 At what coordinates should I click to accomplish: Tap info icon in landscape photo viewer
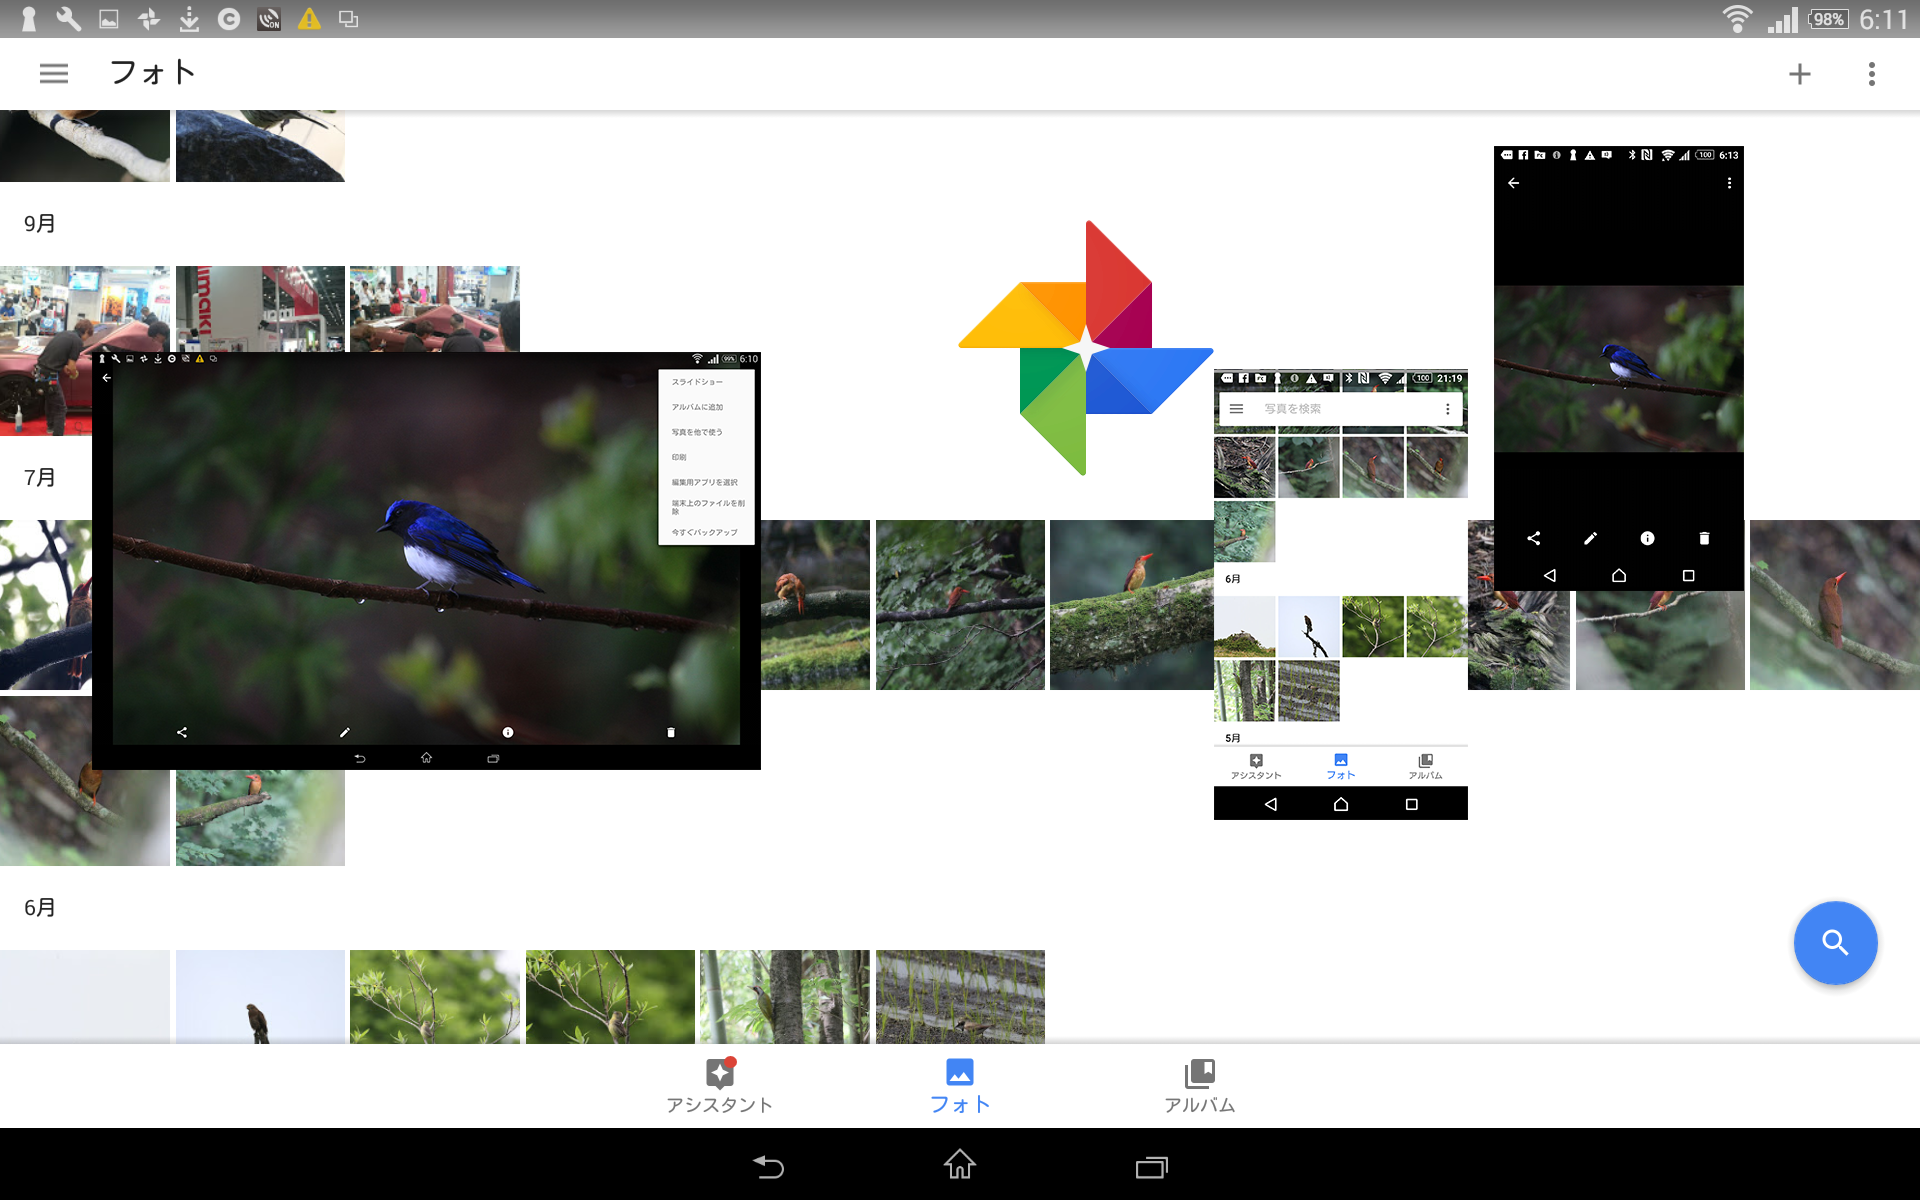tap(508, 732)
